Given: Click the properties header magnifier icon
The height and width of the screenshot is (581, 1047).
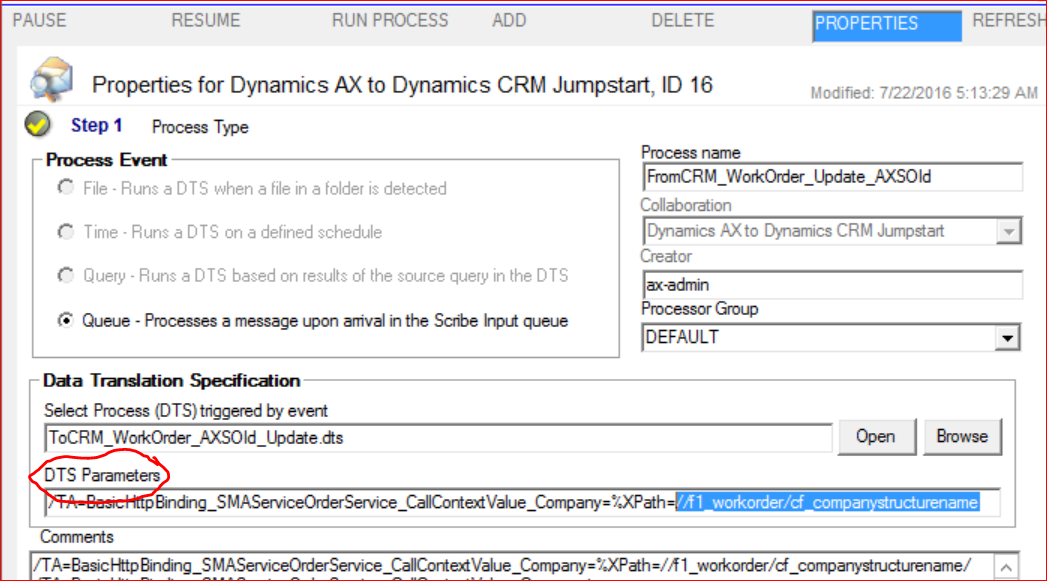Looking at the screenshot, I should pos(51,79).
